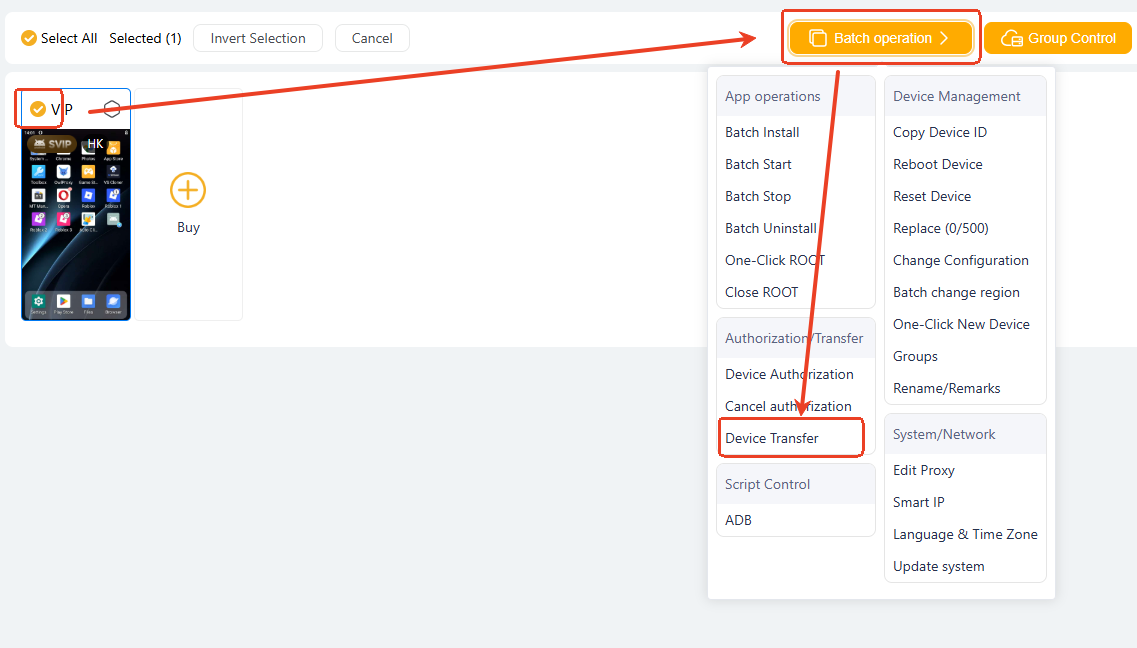Click the Buy plus icon
This screenshot has width=1137, height=648.
[x=188, y=190]
